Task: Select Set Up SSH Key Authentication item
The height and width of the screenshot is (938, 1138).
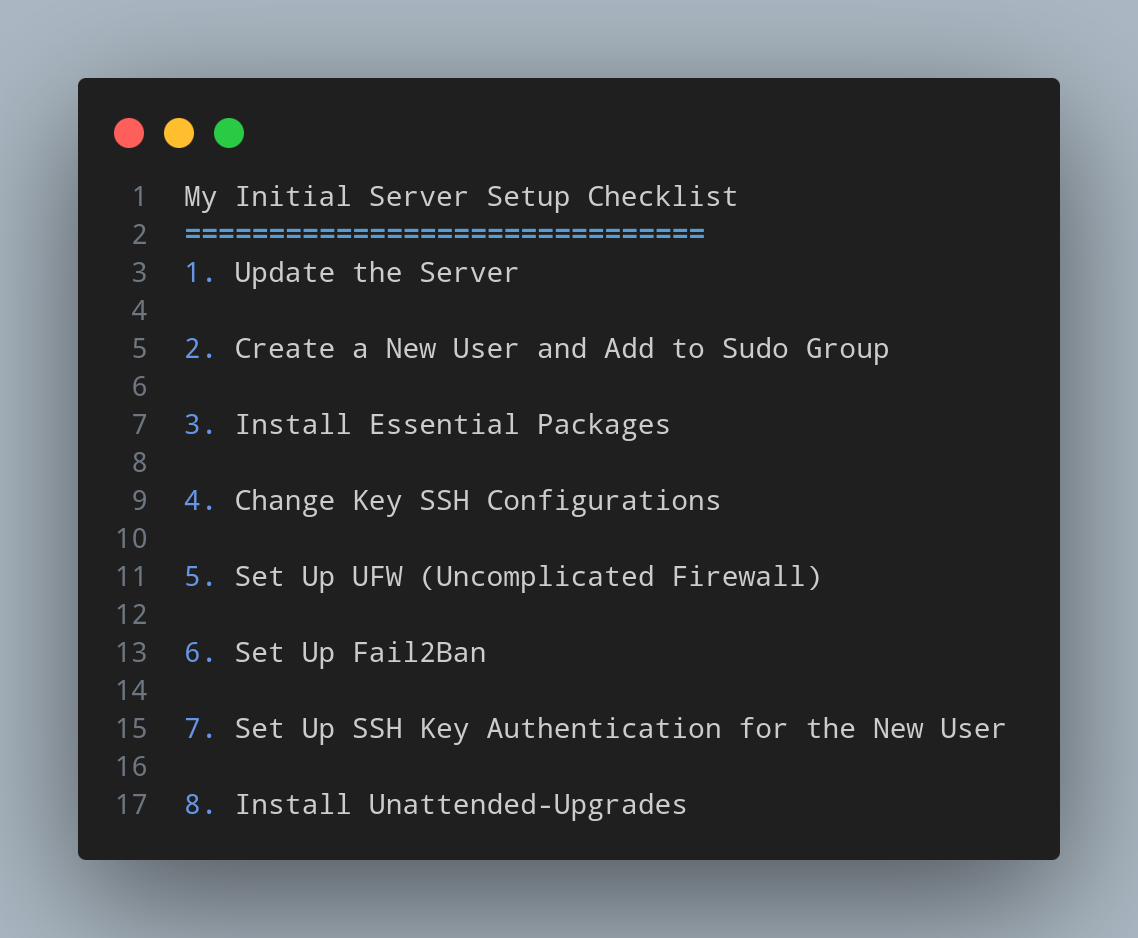Action: (x=620, y=728)
